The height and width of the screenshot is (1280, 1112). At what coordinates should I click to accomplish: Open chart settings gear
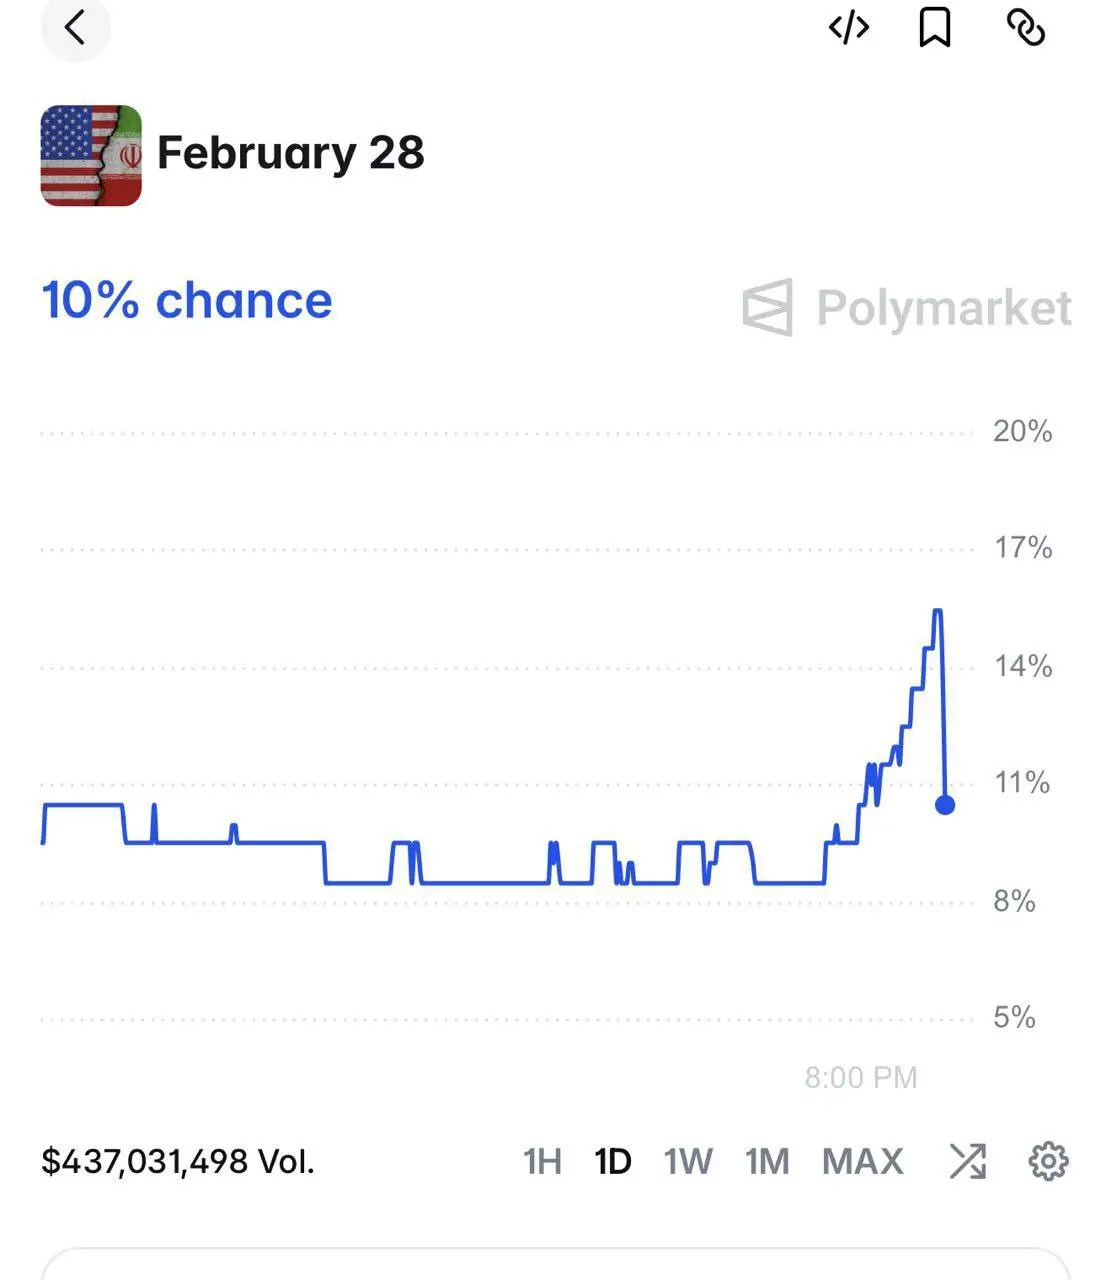pos(1048,1161)
